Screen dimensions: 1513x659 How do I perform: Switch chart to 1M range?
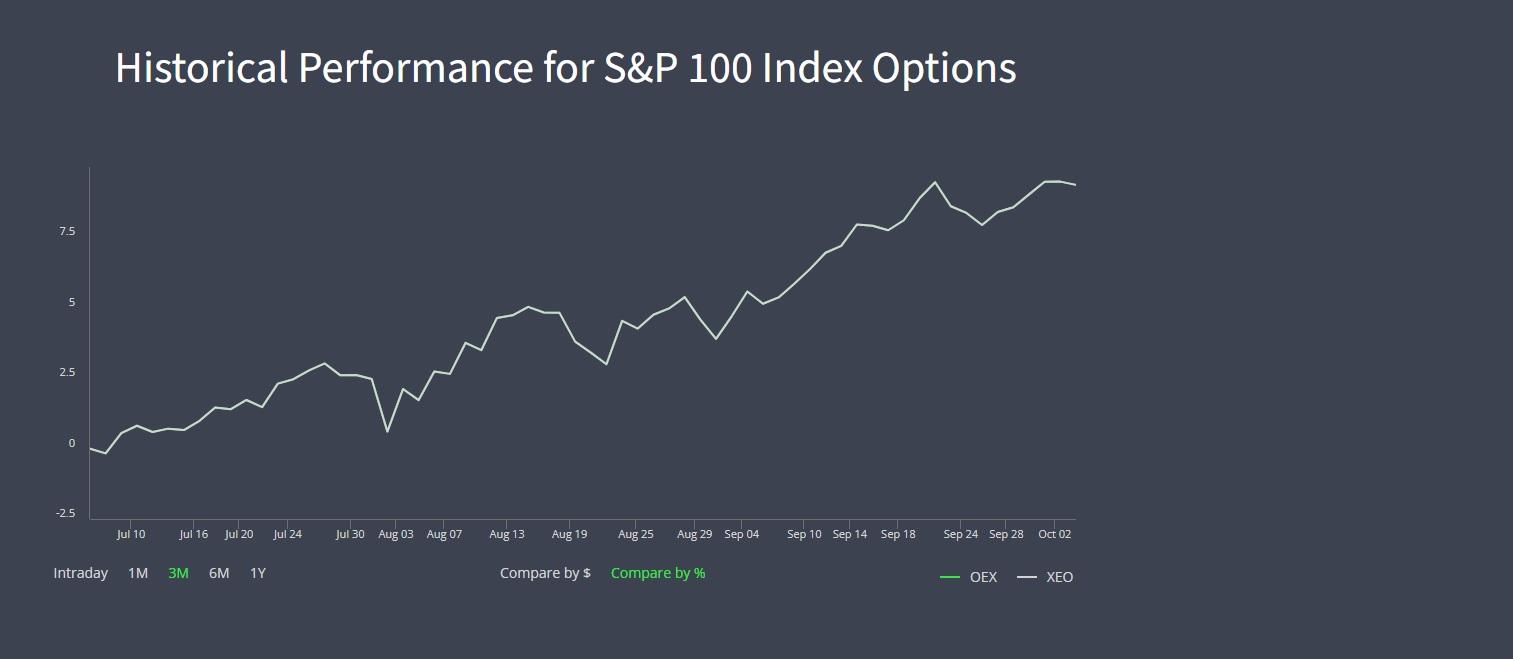[138, 573]
